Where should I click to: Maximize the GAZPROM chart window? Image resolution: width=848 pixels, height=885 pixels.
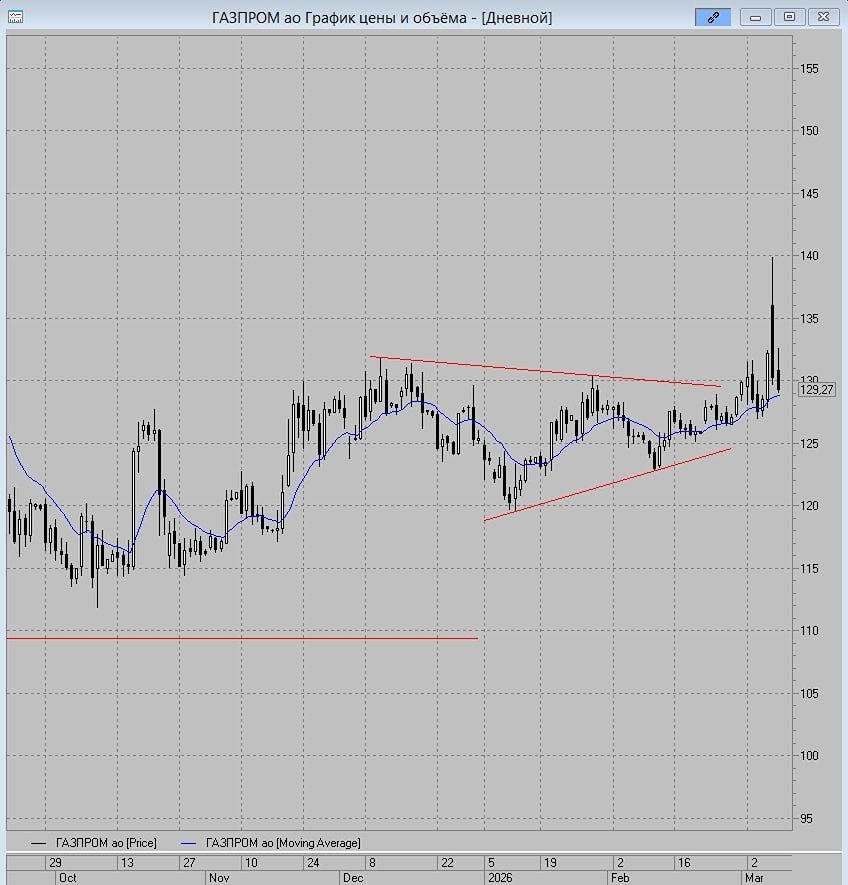tap(789, 17)
